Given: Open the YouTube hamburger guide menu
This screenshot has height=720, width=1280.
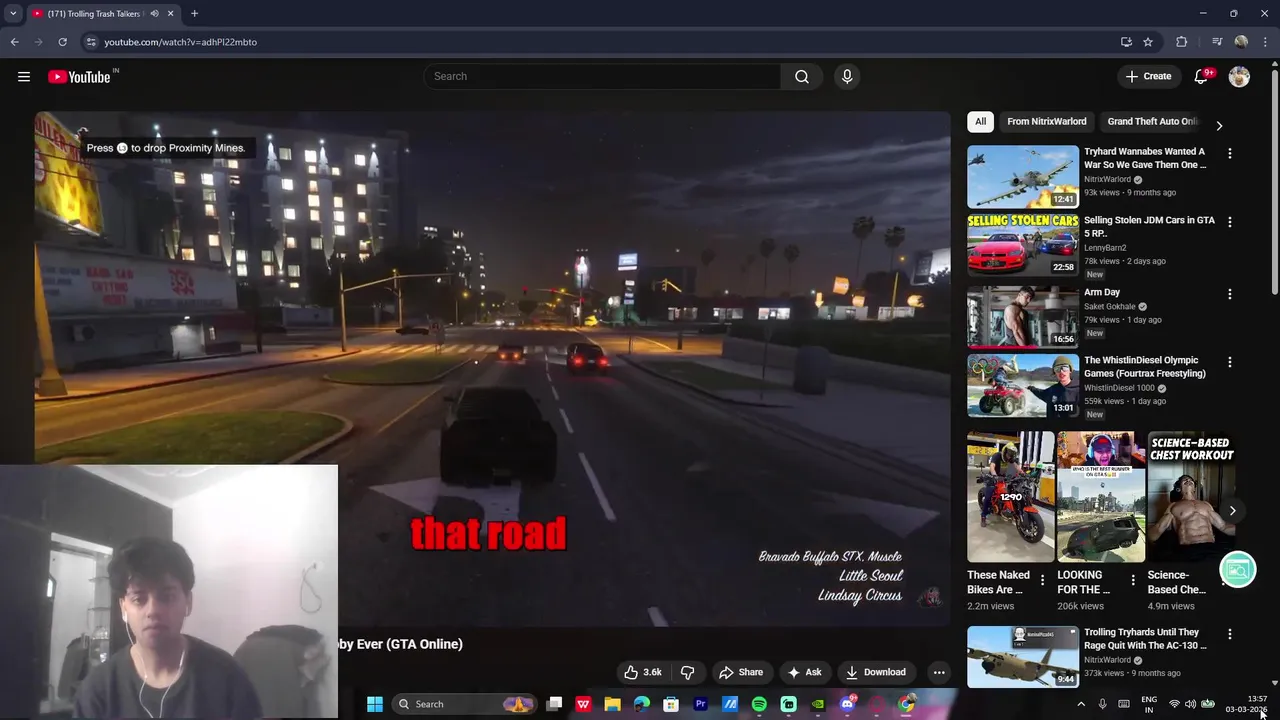Looking at the screenshot, I should click(x=24, y=77).
